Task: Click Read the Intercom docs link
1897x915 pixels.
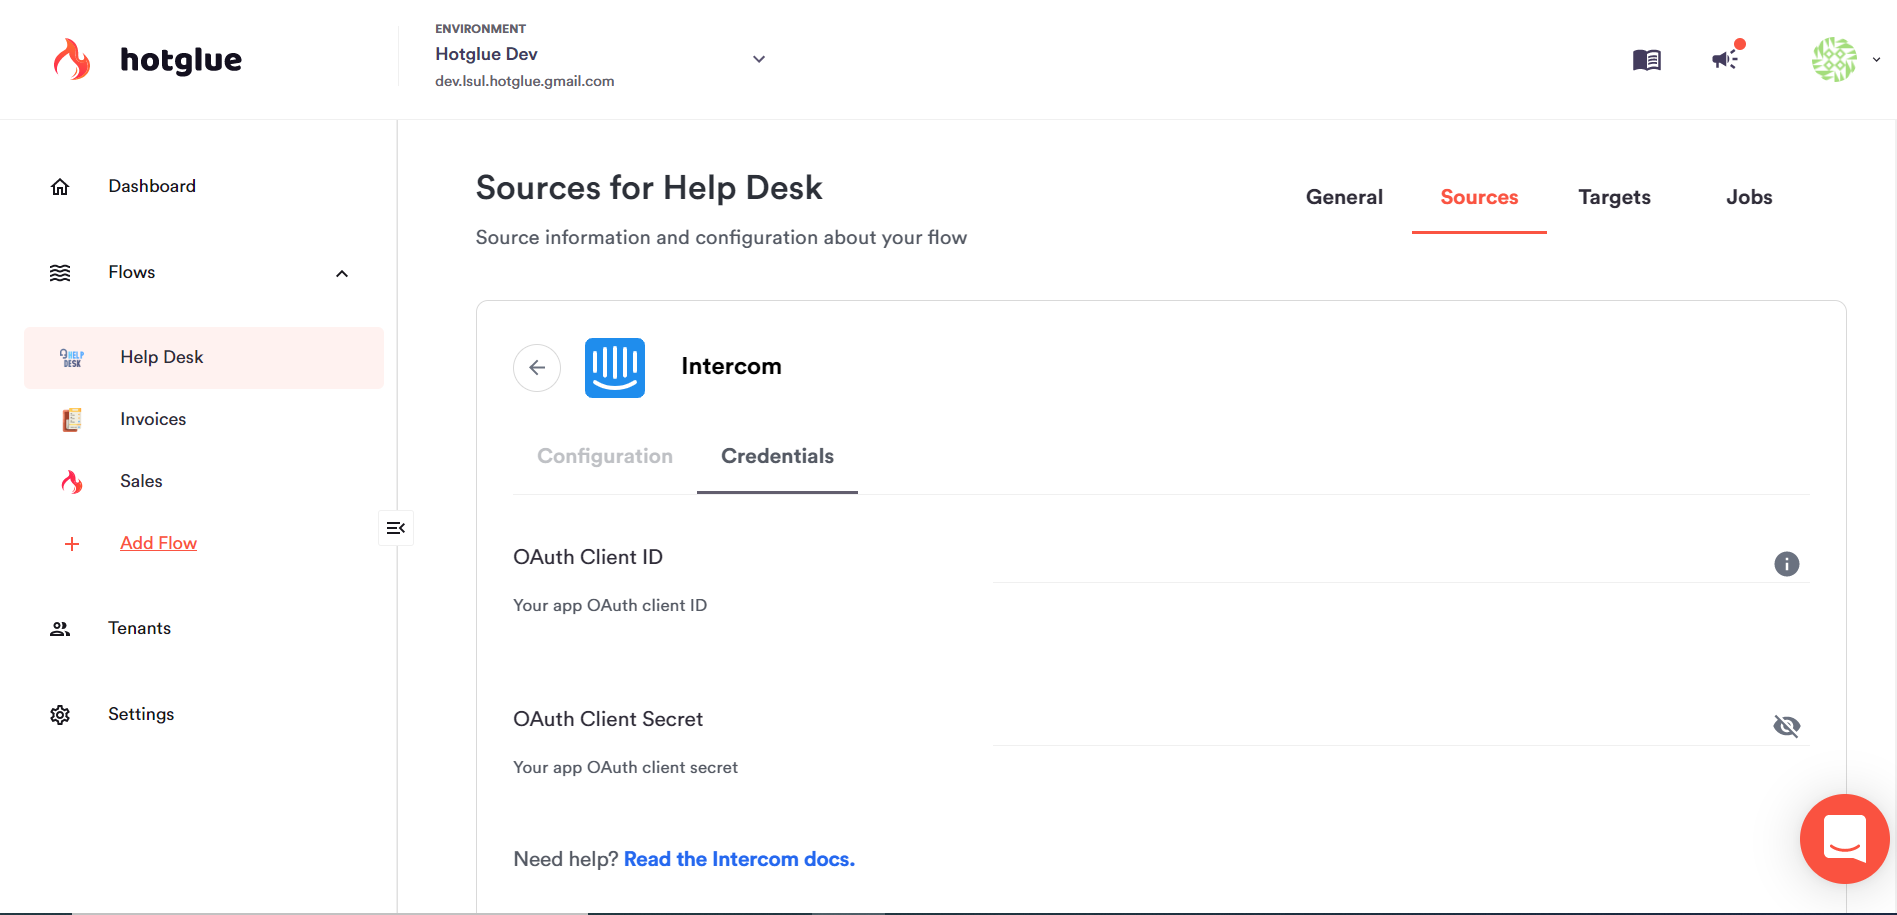Action: click(x=739, y=859)
